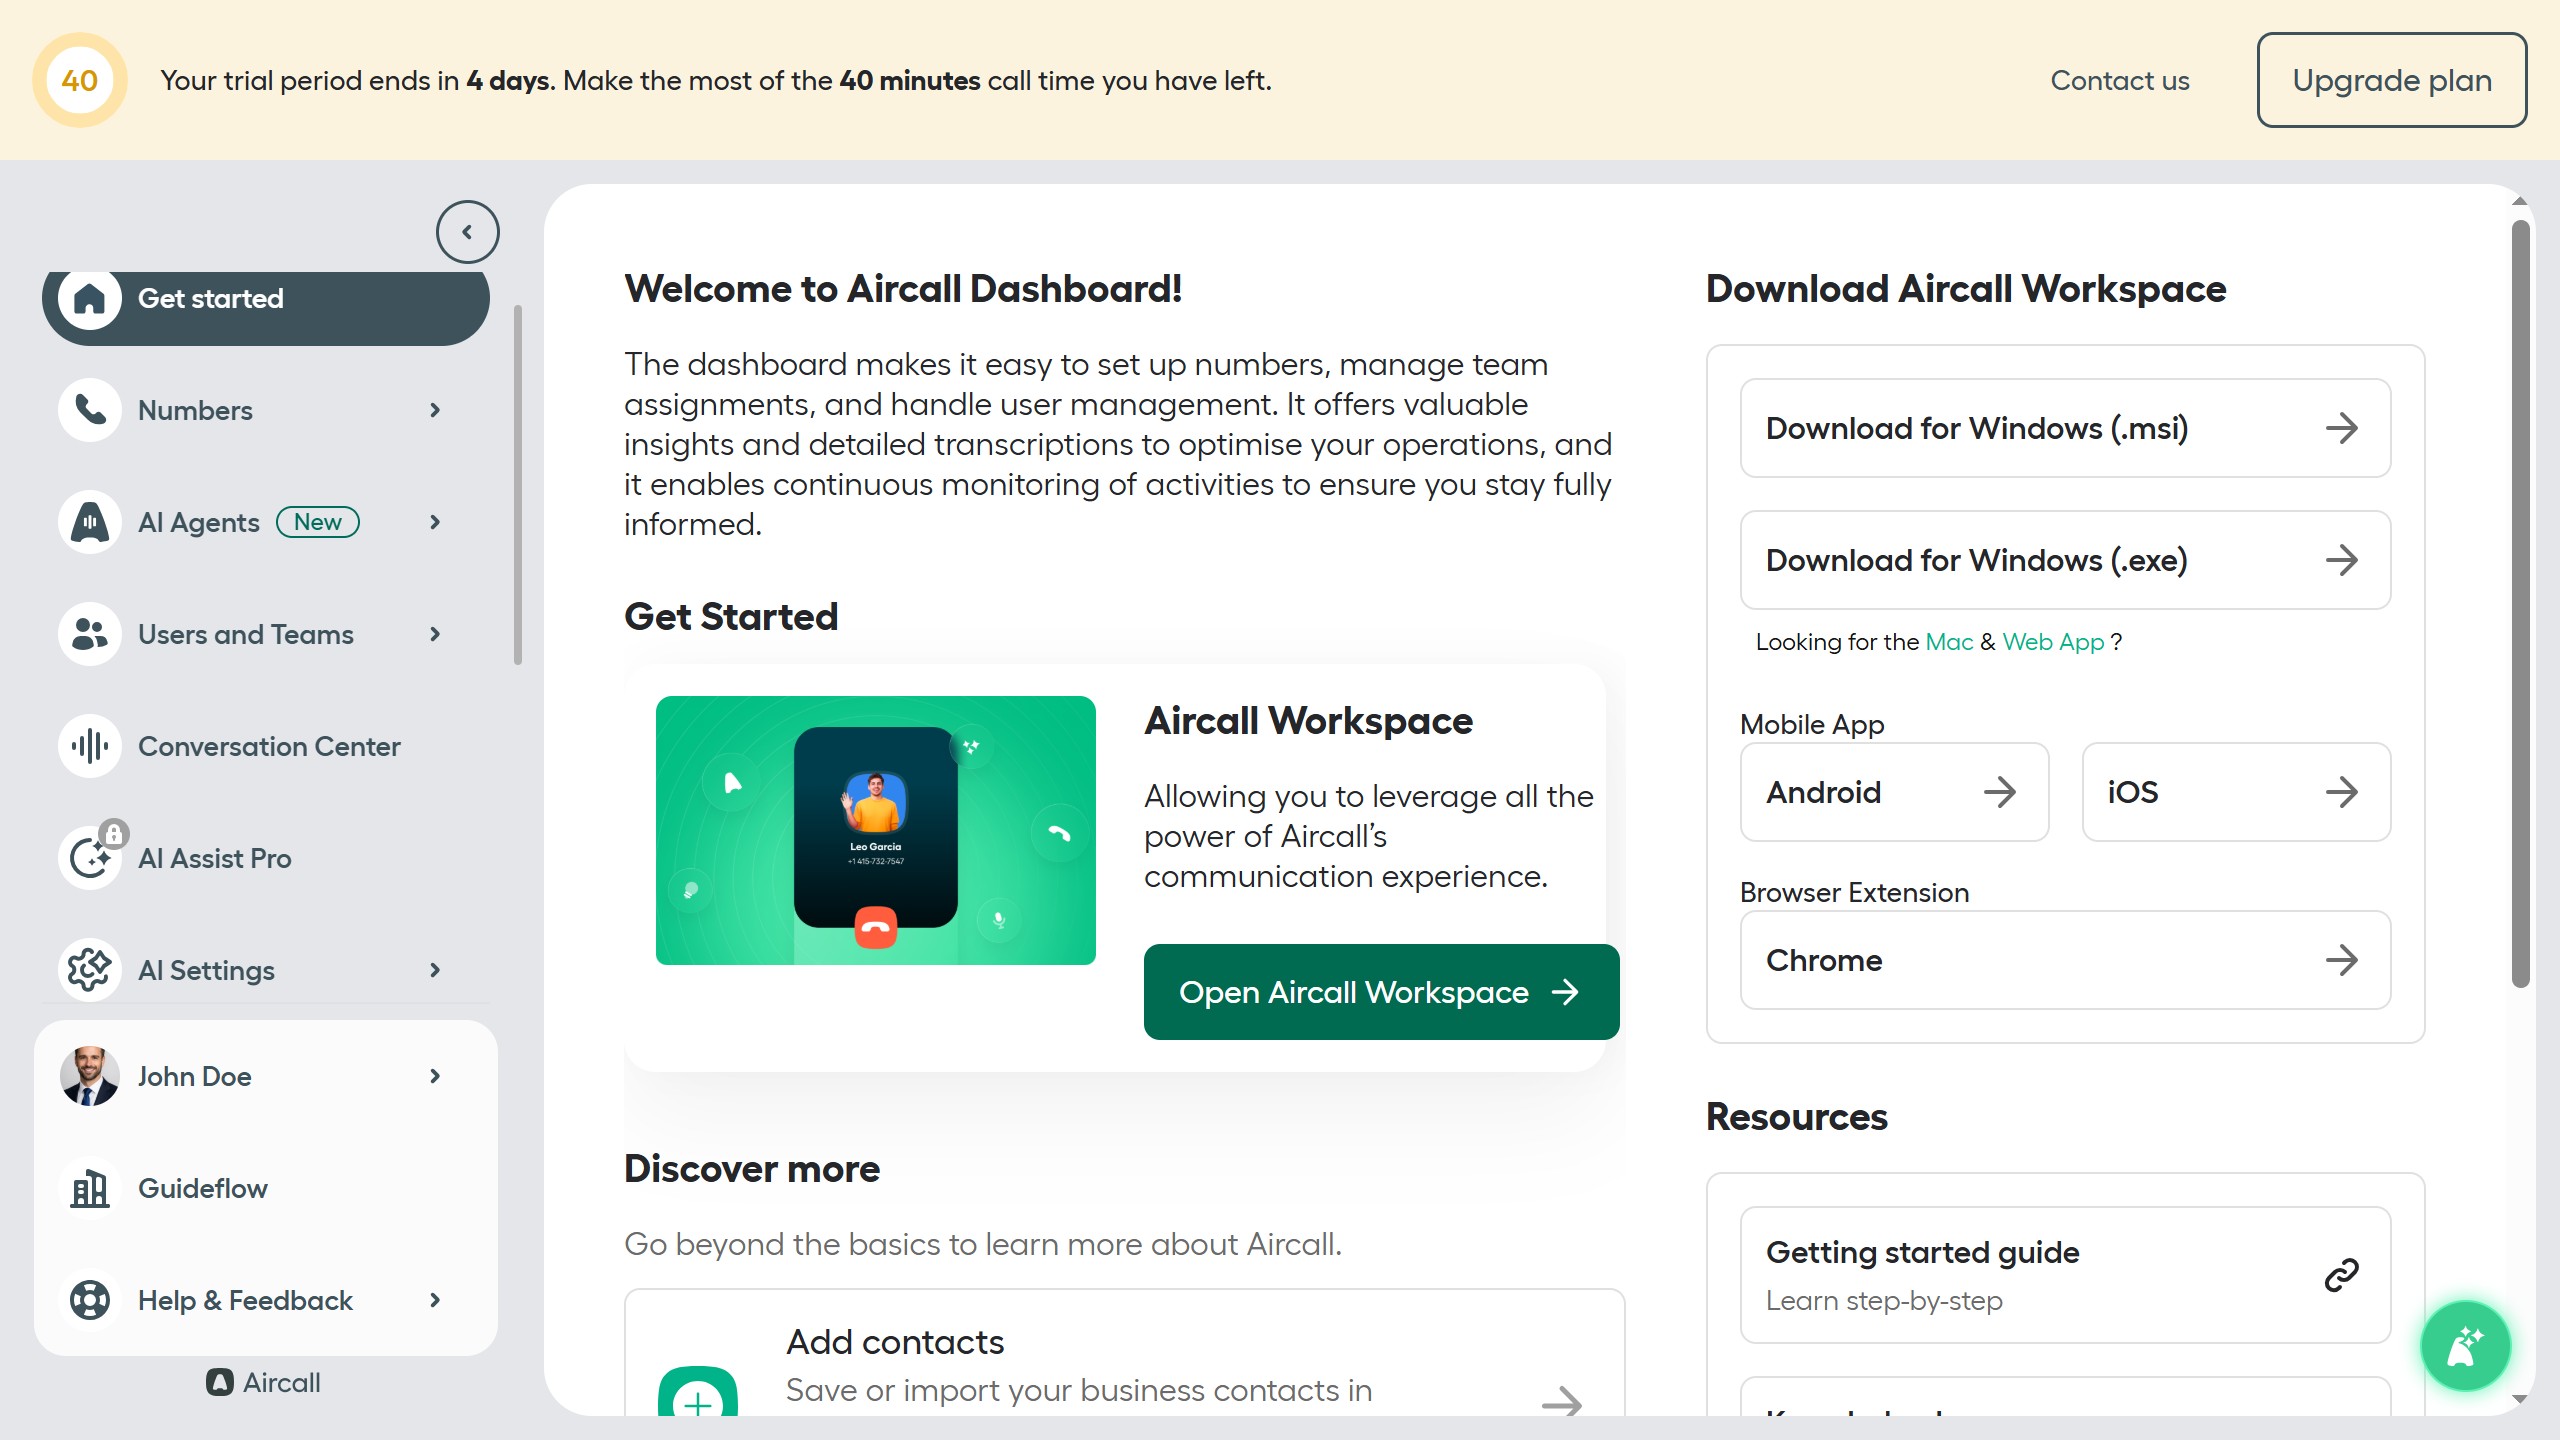Click John Doe's avatar photo
The height and width of the screenshot is (1440, 2560).
(90, 1076)
